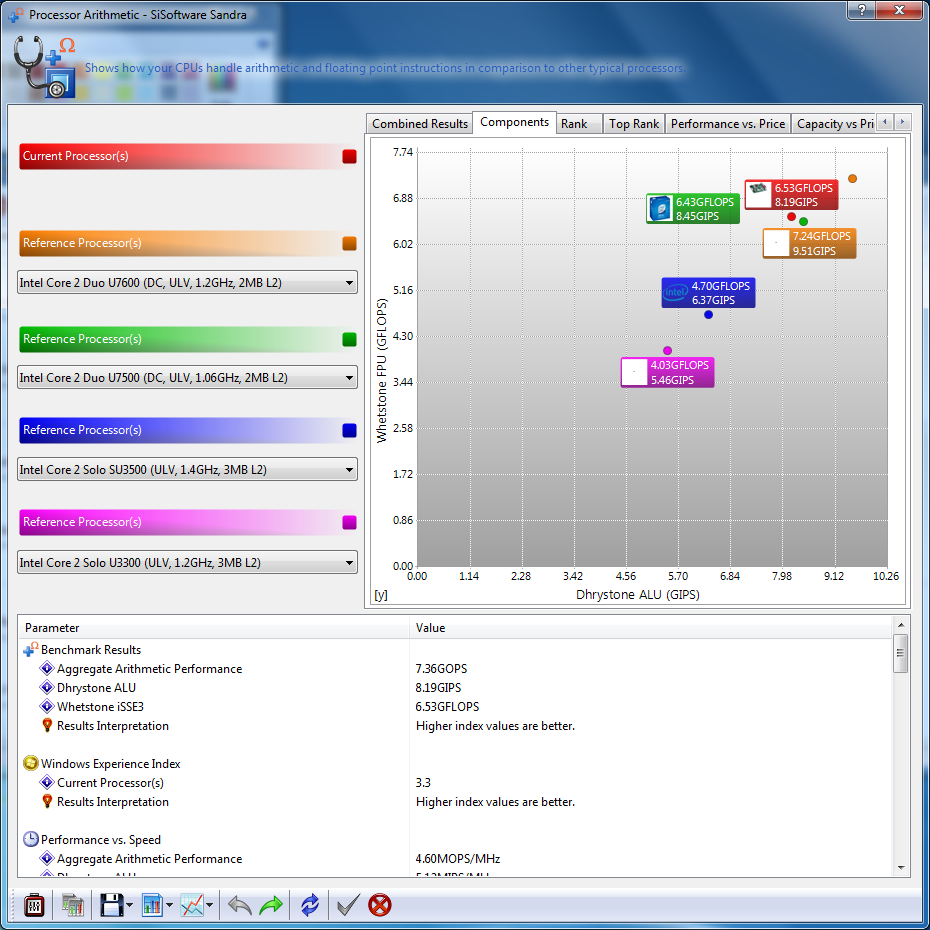Screen dimensions: 930x930
Task: Click the orange Reference Processor(s) bar
Action: pos(187,243)
